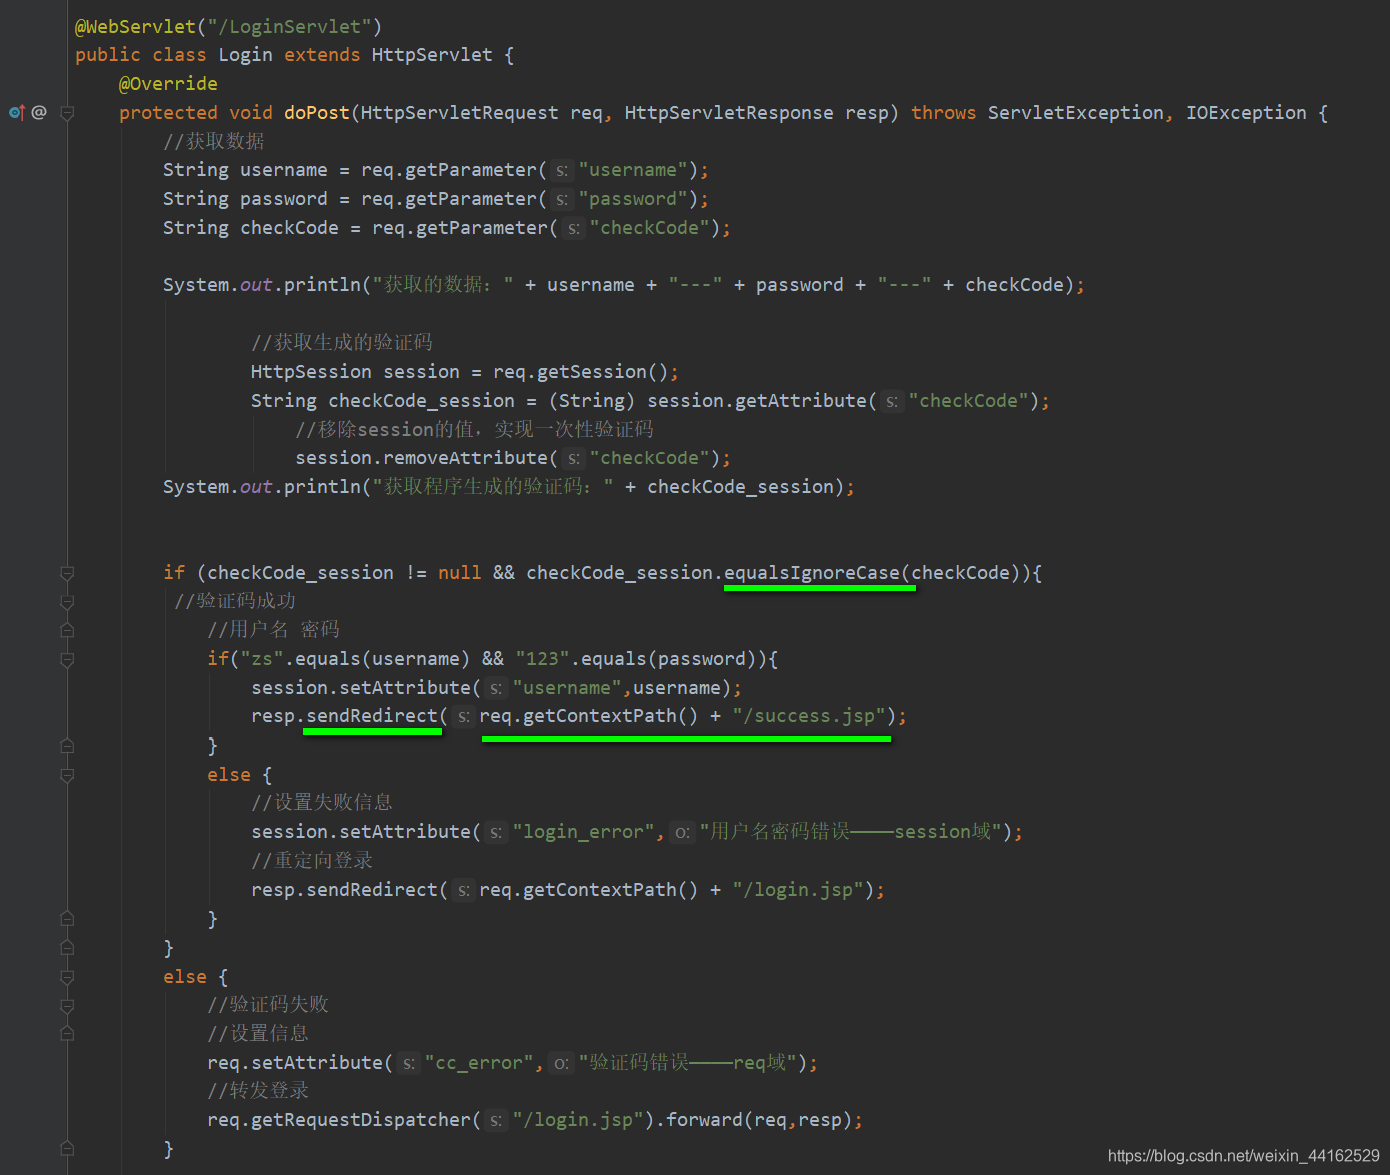Click the //移除session的值 comment
The width and height of the screenshot is (1390, 1175).
[x=474, y=429]
